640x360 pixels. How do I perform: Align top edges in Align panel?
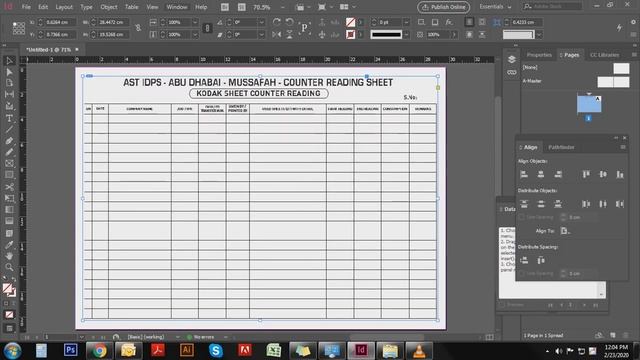click(x=586, y=175)
